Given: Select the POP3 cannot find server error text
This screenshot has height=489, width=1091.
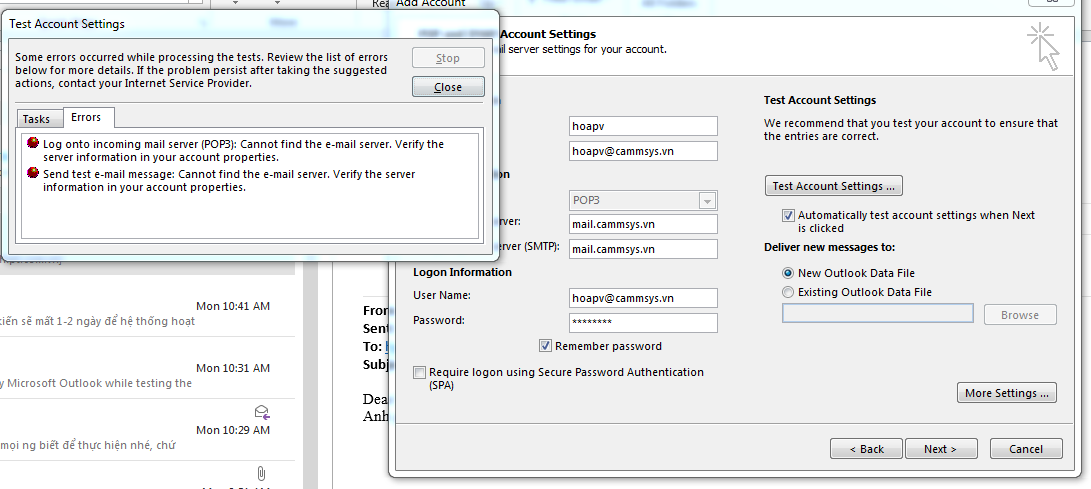Looking at the screenshot, I should (x=244, y=150).
